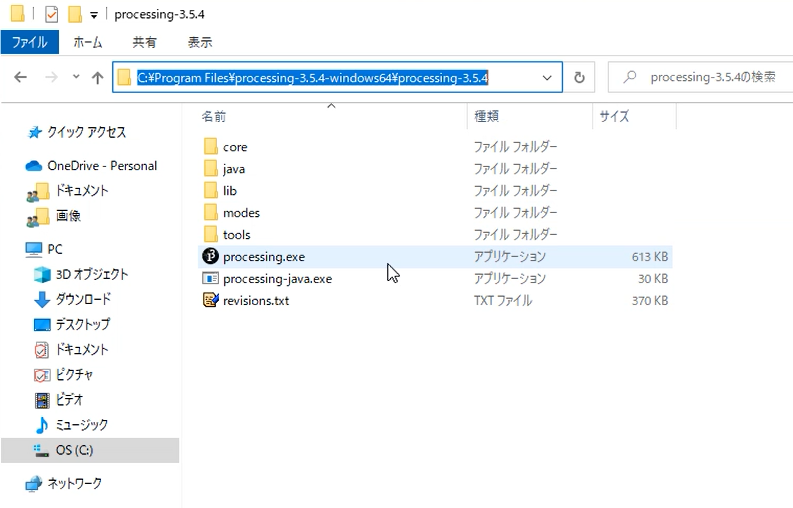
Task: Click the 30 KB size cell
Action: [653, 279]
